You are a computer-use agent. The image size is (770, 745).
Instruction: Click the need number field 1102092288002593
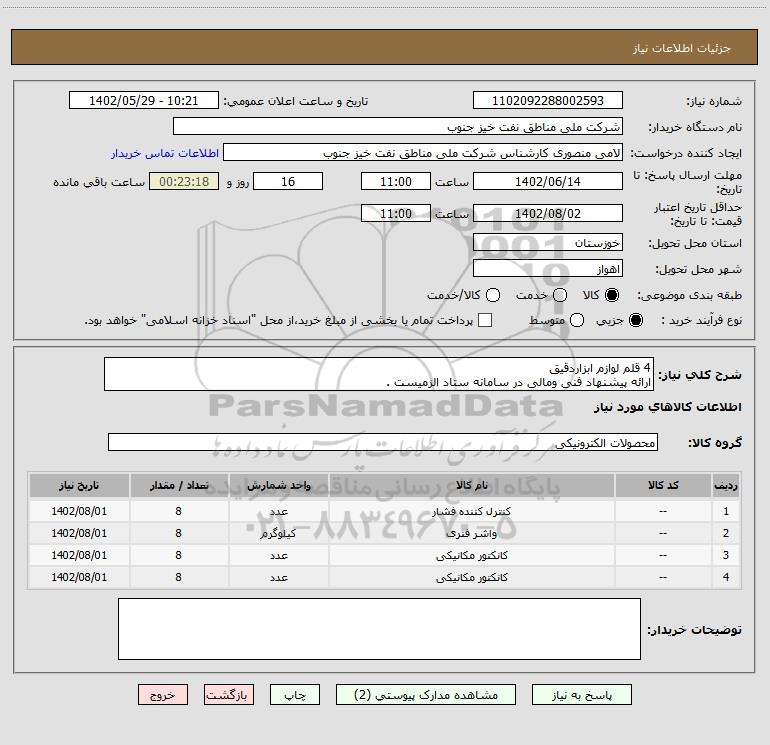[x=548, y=100]
